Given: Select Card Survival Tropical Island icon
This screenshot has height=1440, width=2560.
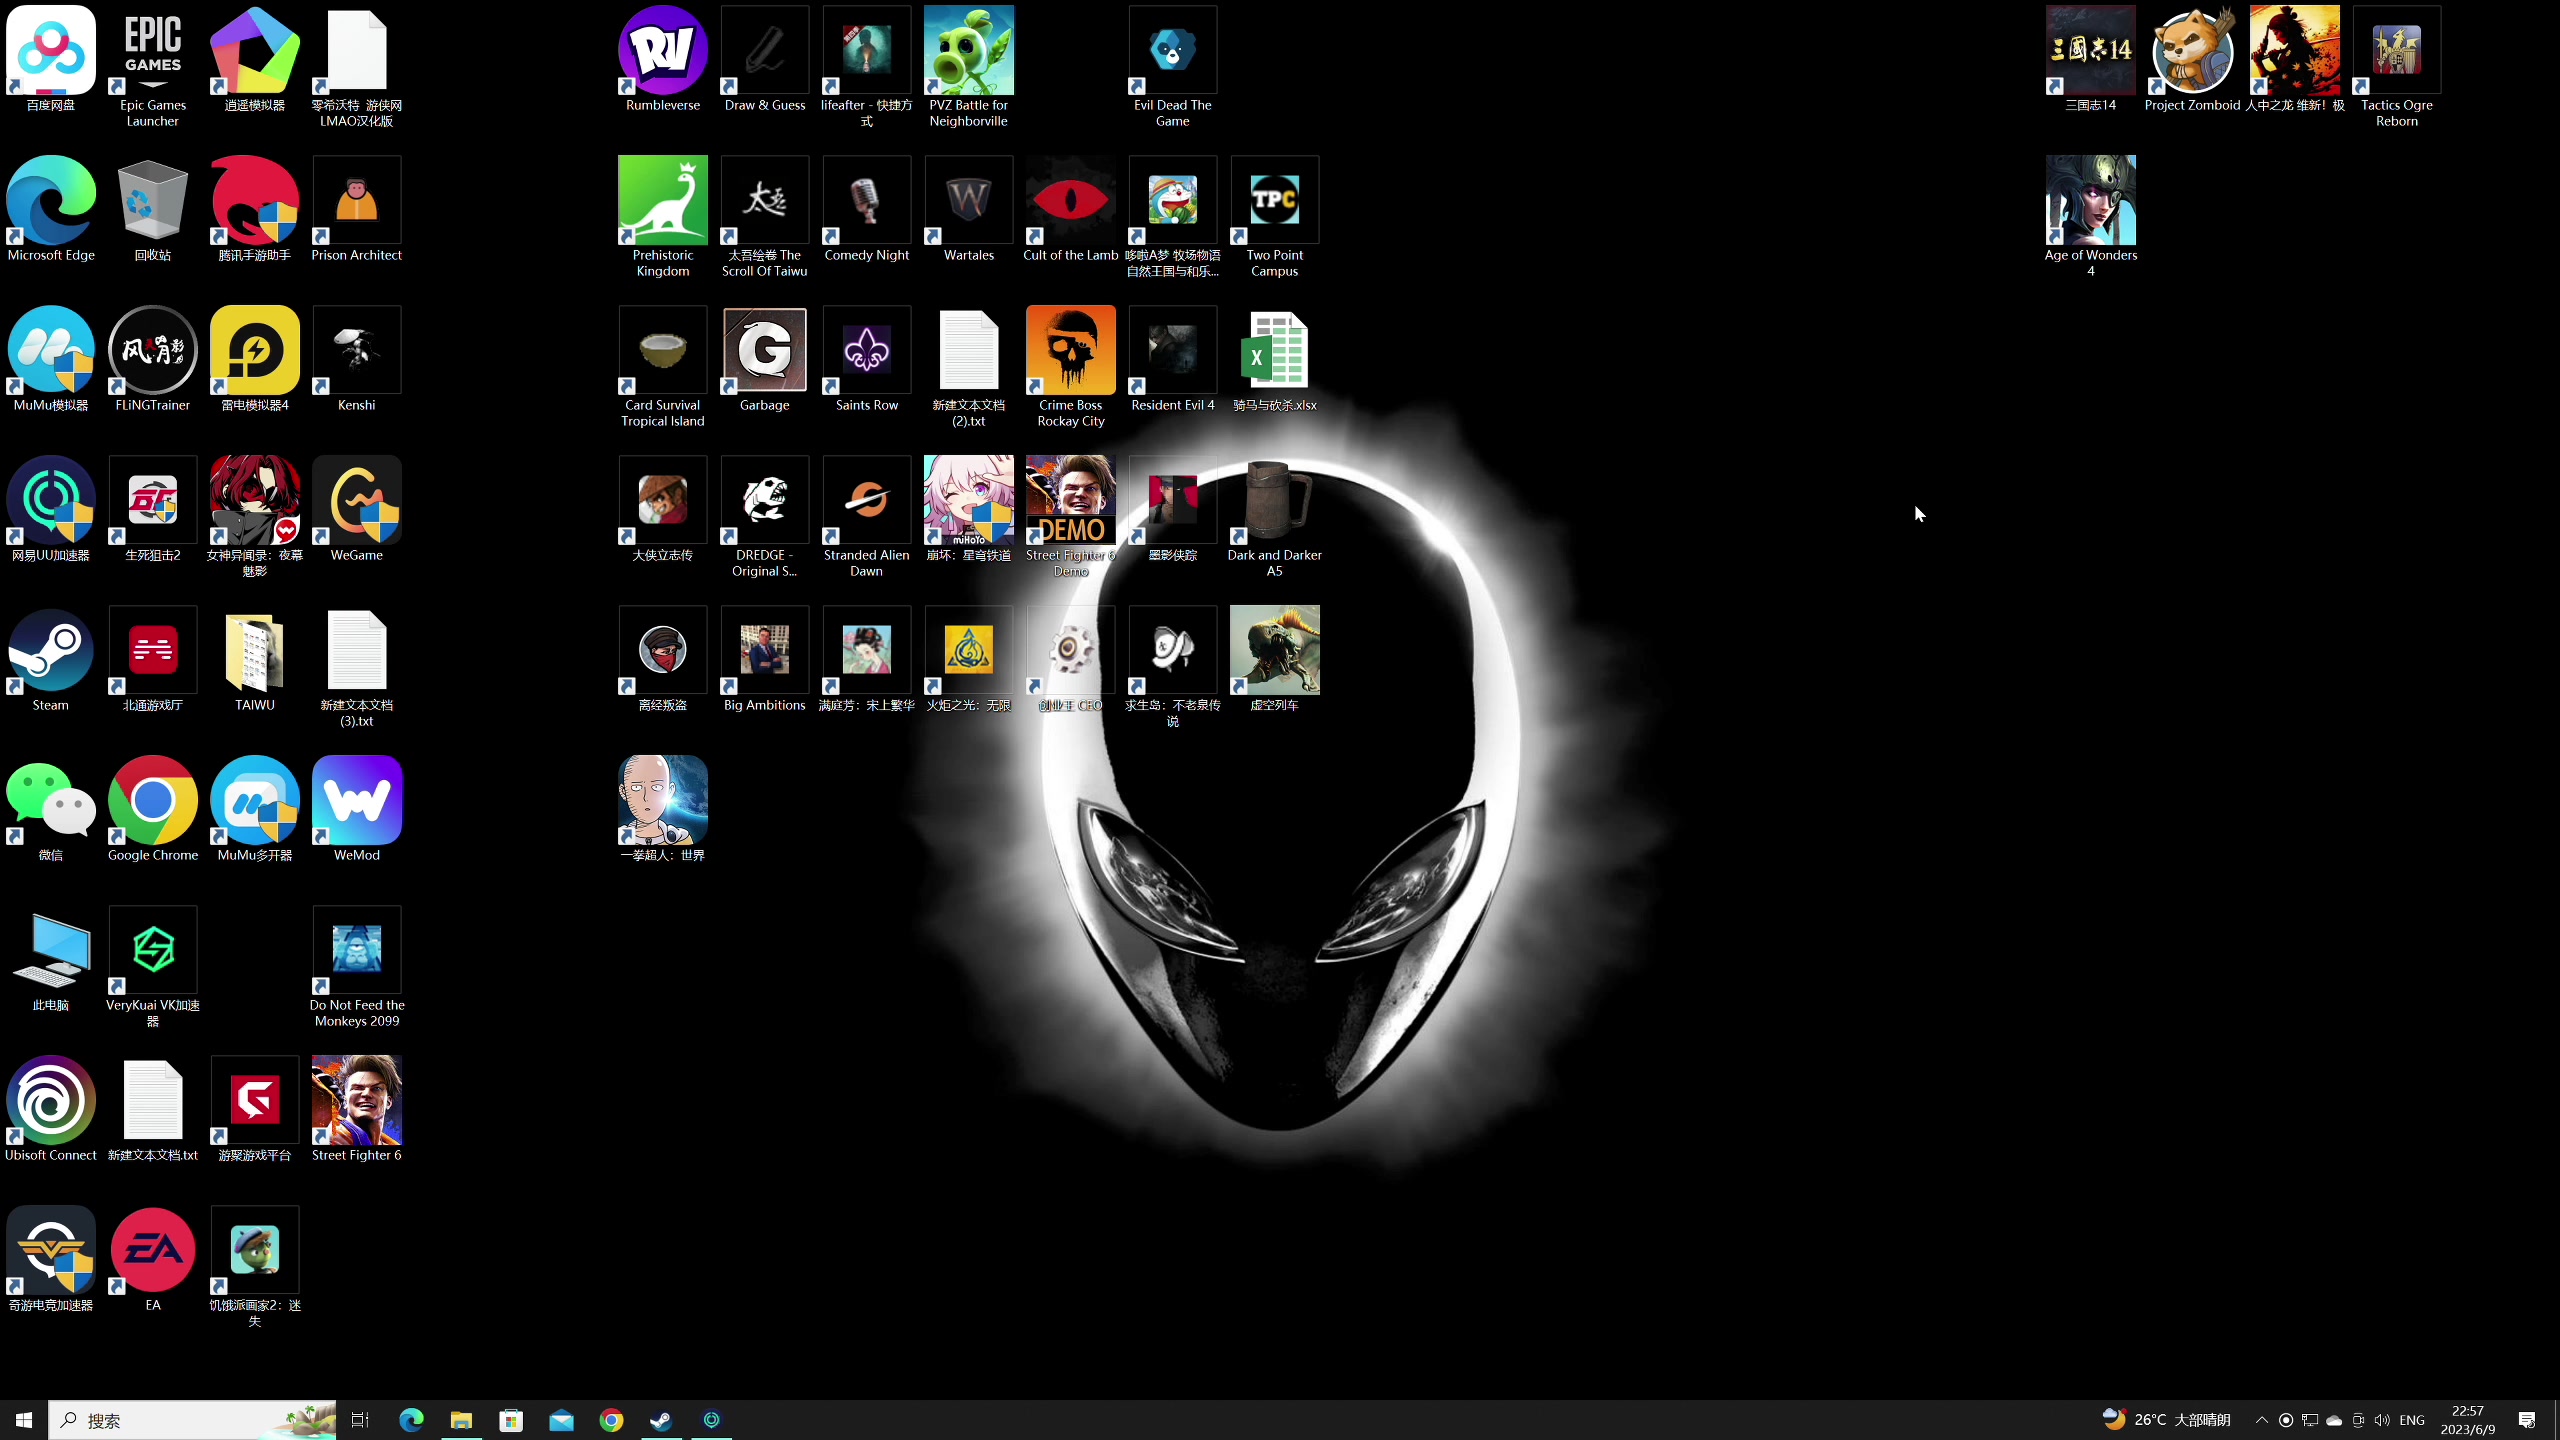Looking at the screenshot, I should point(663,368).
